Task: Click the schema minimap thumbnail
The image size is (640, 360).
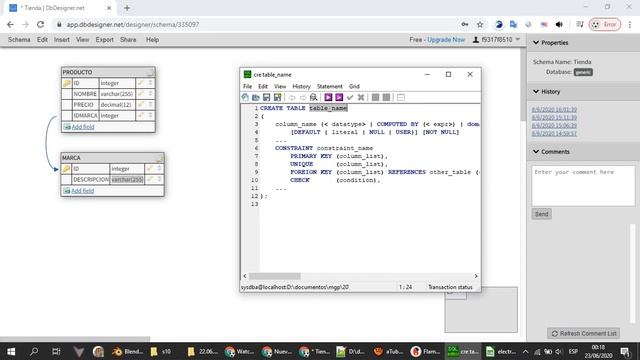Action: point(481,309)
